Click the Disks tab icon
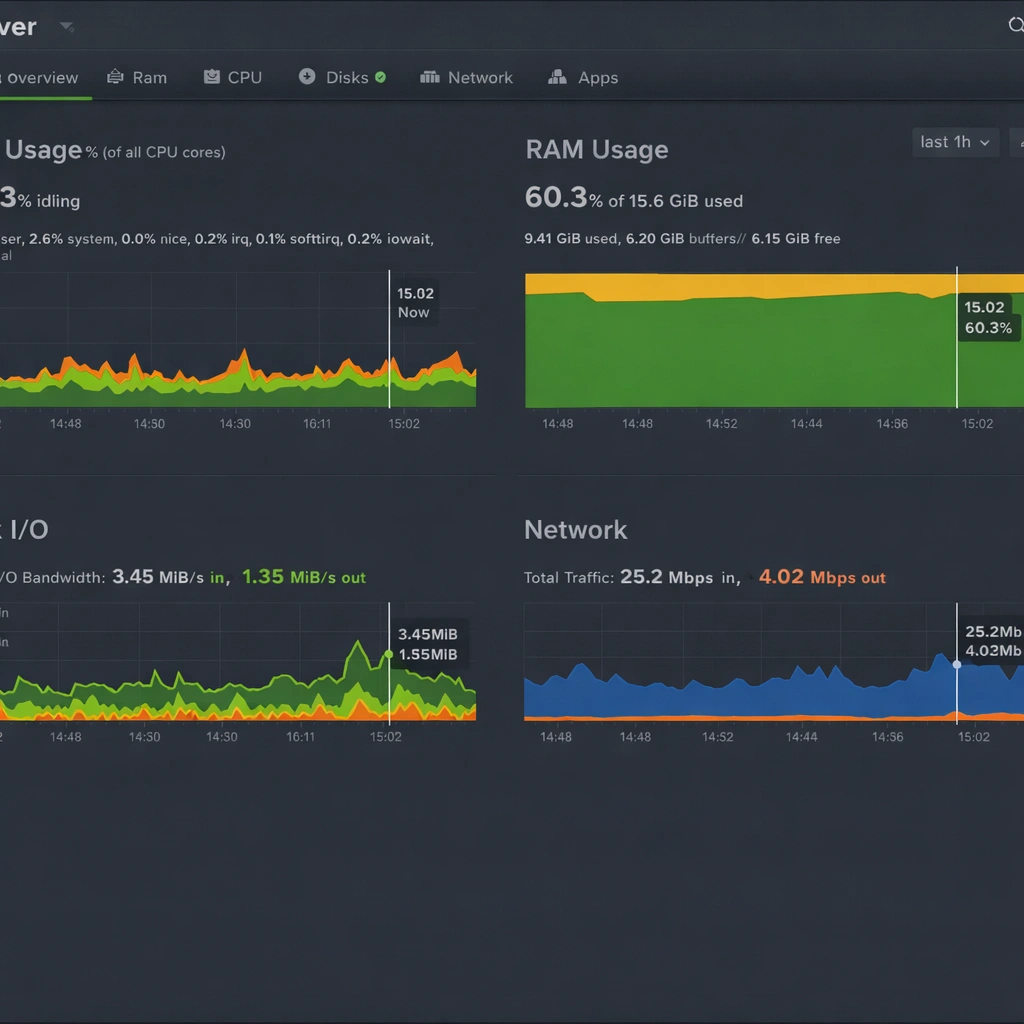Image resolution: width=1024 pixels, height=1024 pixels. click(307, 77)
